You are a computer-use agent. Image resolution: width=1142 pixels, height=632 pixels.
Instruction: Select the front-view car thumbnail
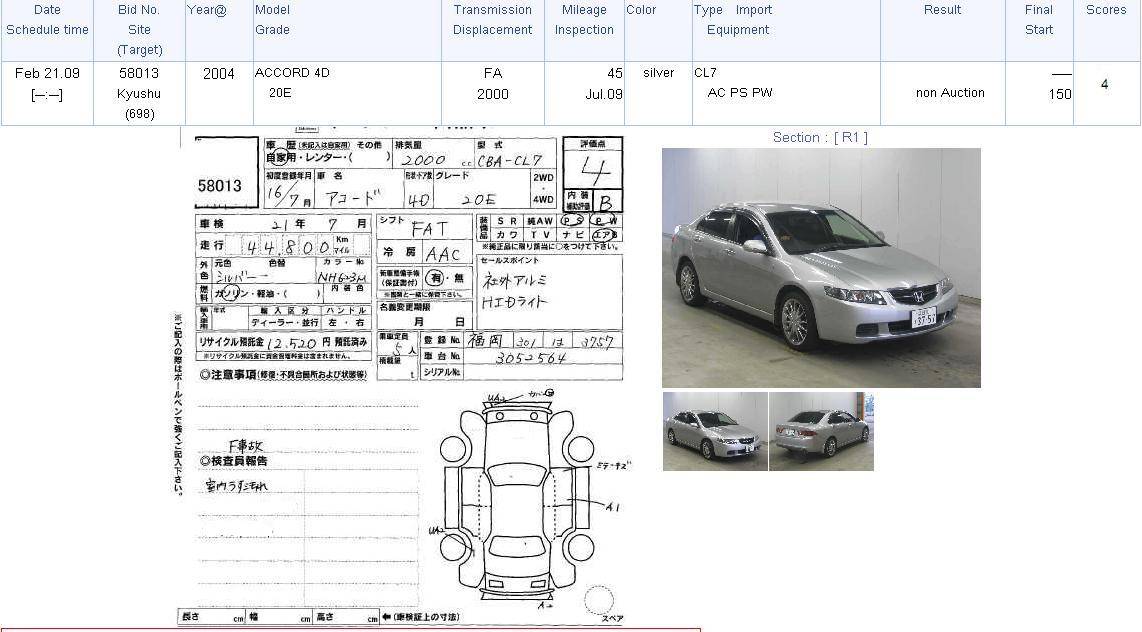[x=715, y=432]
